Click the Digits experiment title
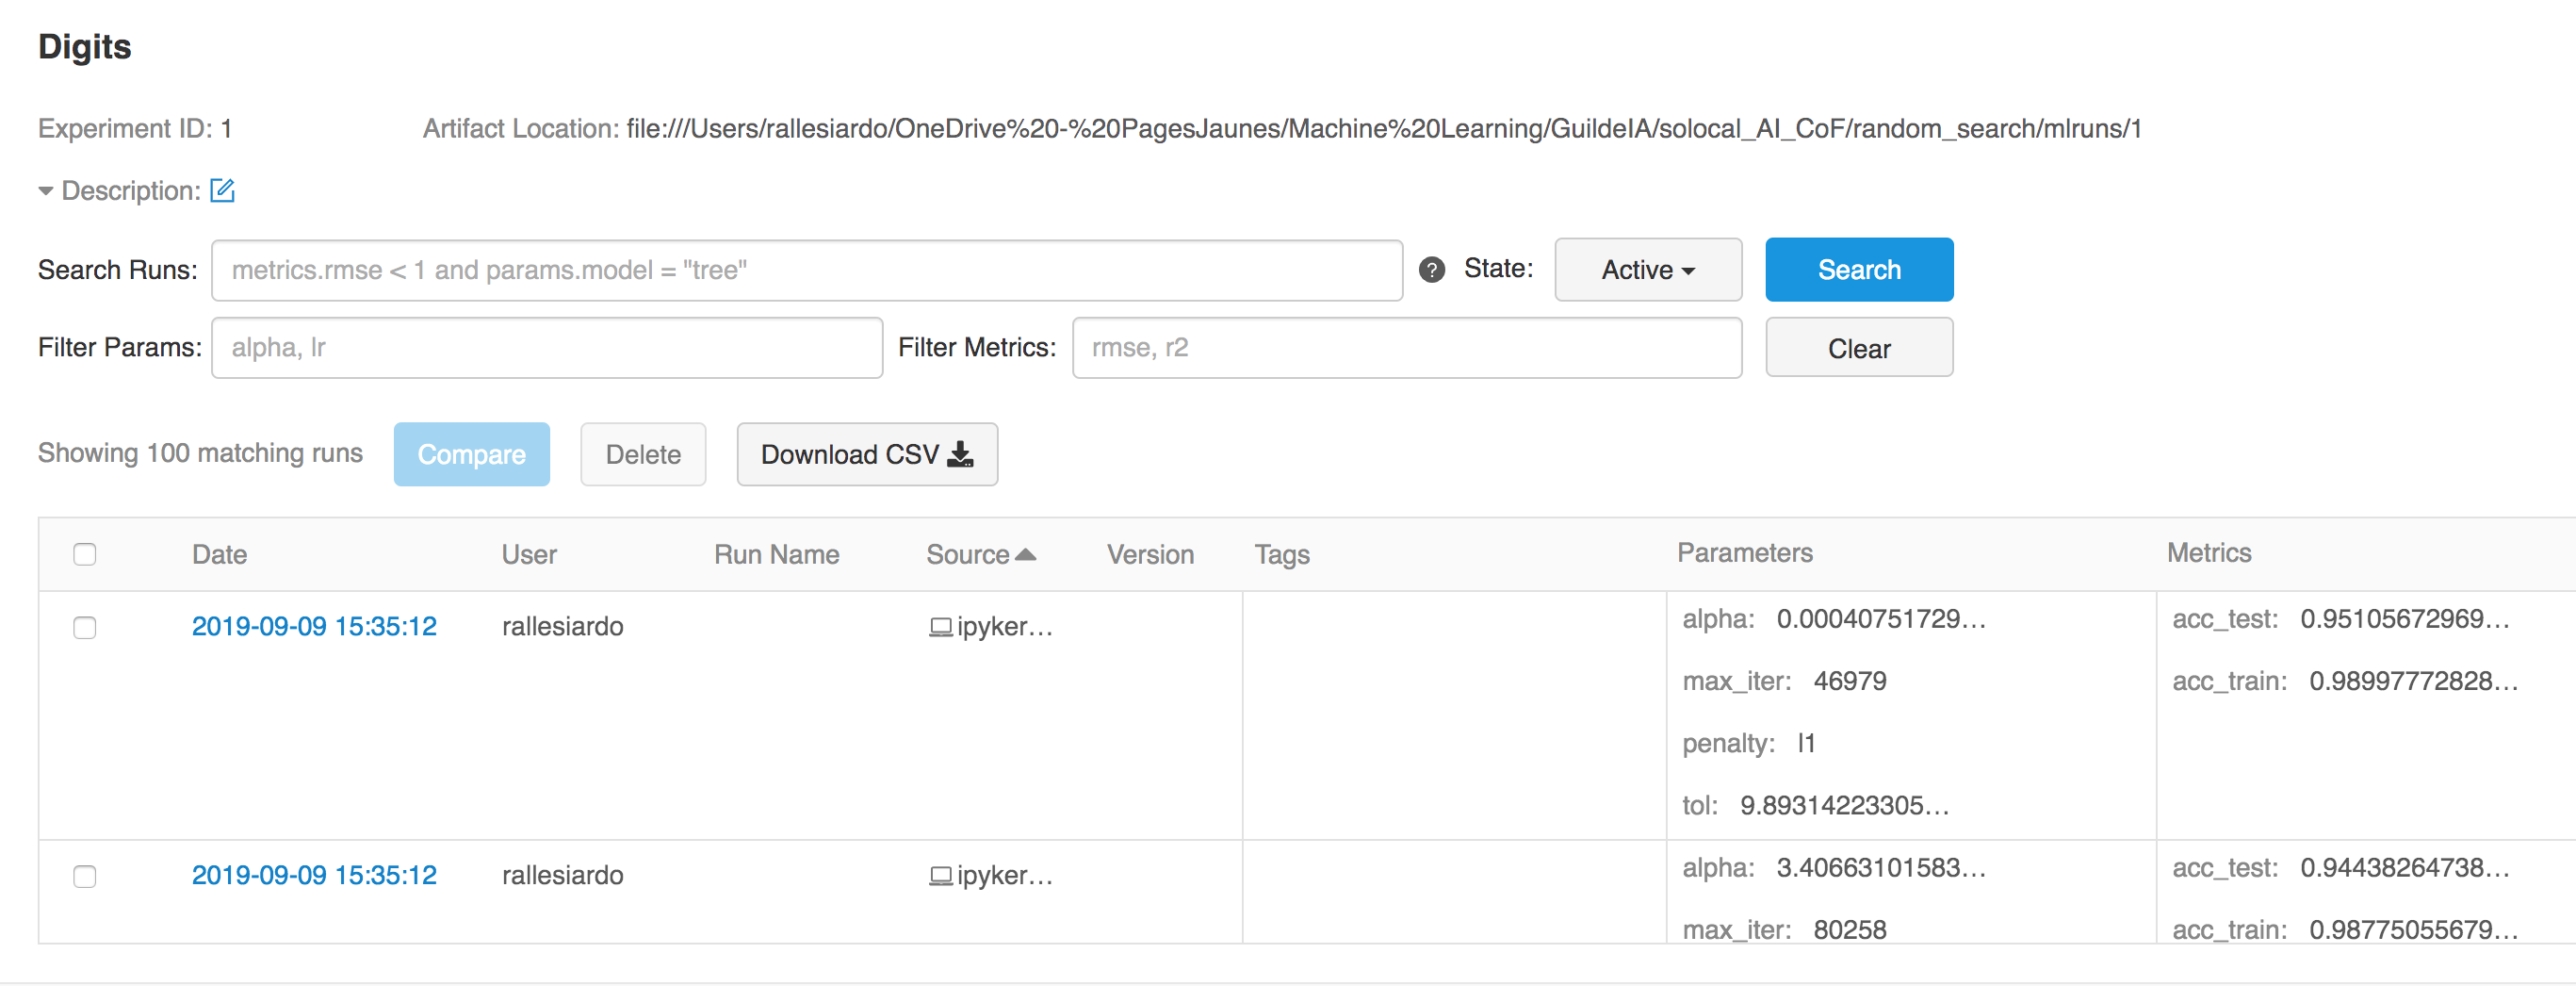This screenshot has height=986, width=2576. tap(84, 47)
